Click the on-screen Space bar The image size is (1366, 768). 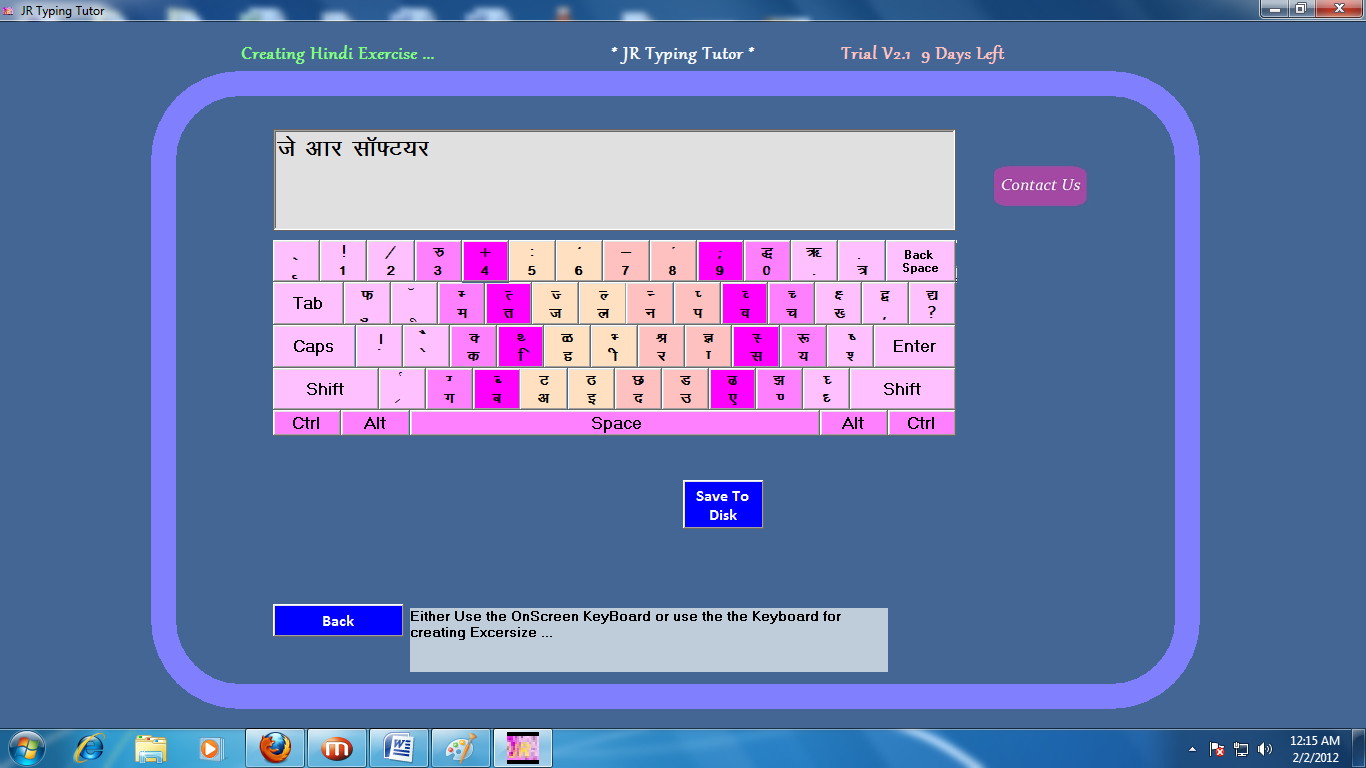pos(615,423)
